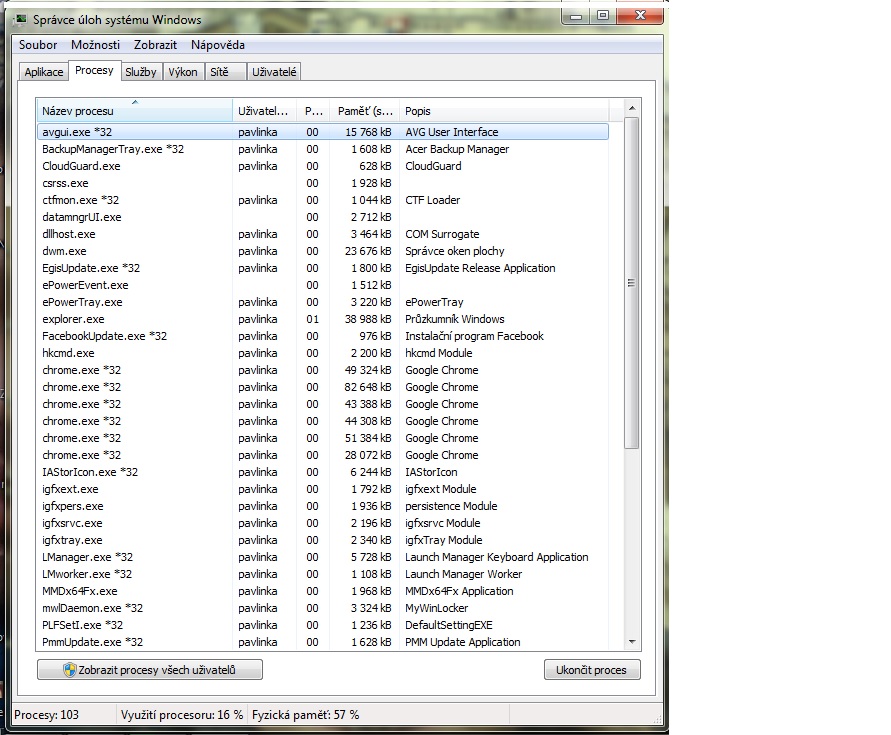Image resolution: width=891 pixels, height=735 pixels.
Task: Select the PmmUpdate.exe *32 process
Action: [x=323, y=642]
